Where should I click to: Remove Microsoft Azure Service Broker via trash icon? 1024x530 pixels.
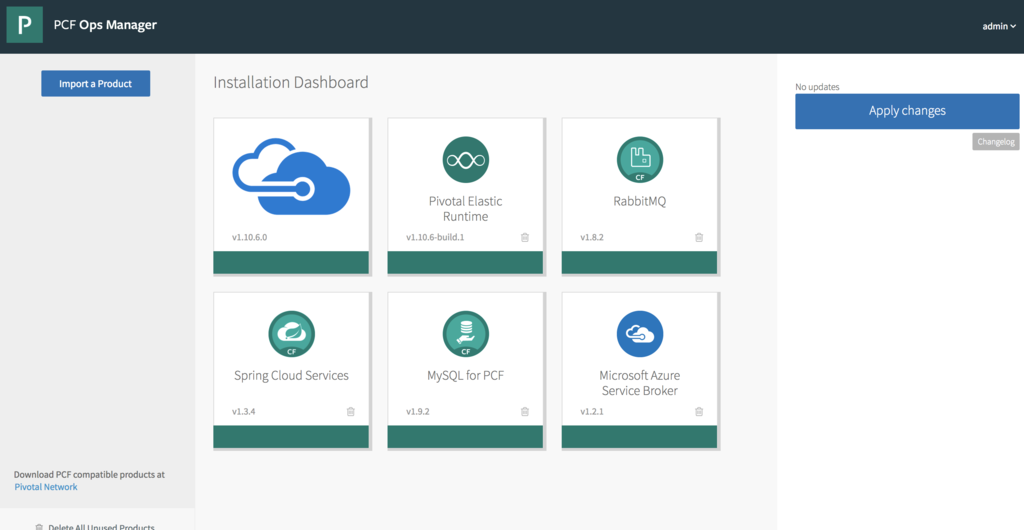699,412
